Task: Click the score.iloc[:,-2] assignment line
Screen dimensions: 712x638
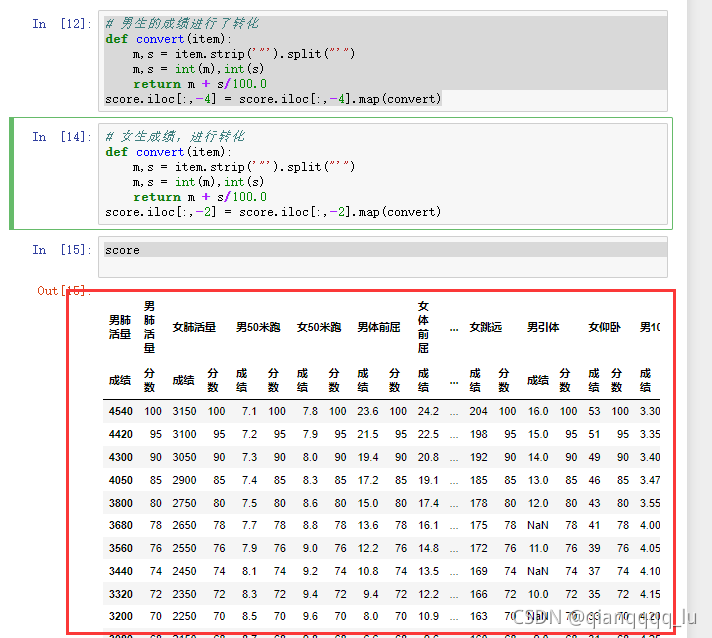Action: click(273, 212)
